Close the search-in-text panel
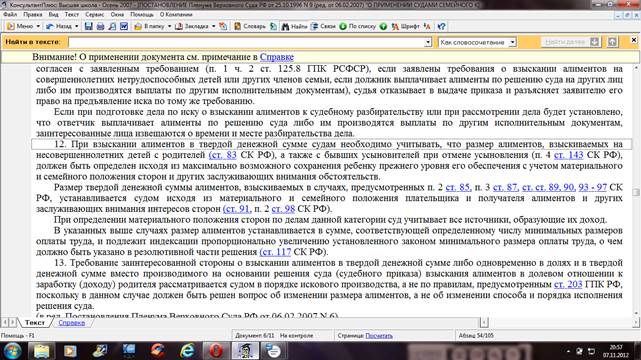Screen dimensions: 641x360 (x=634, y=40)
